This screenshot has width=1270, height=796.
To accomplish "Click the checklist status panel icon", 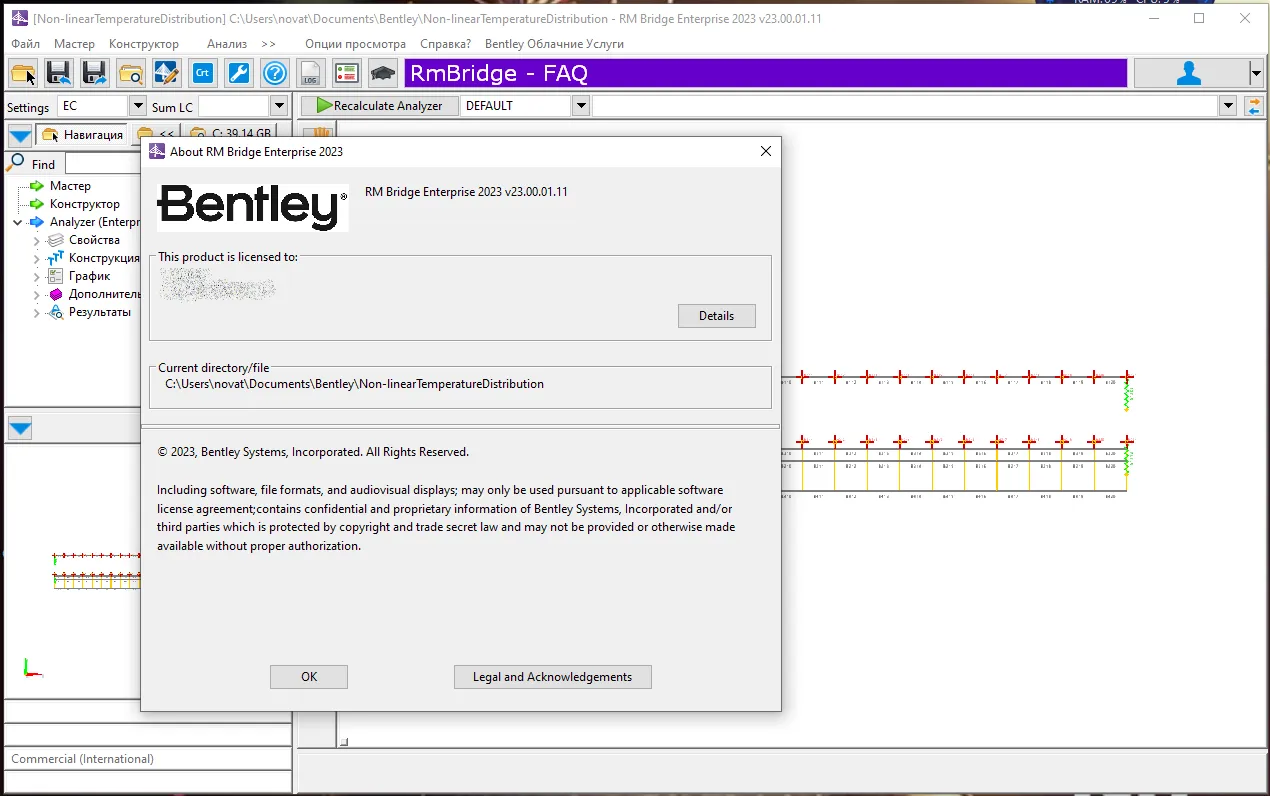I will pos(347,73).
